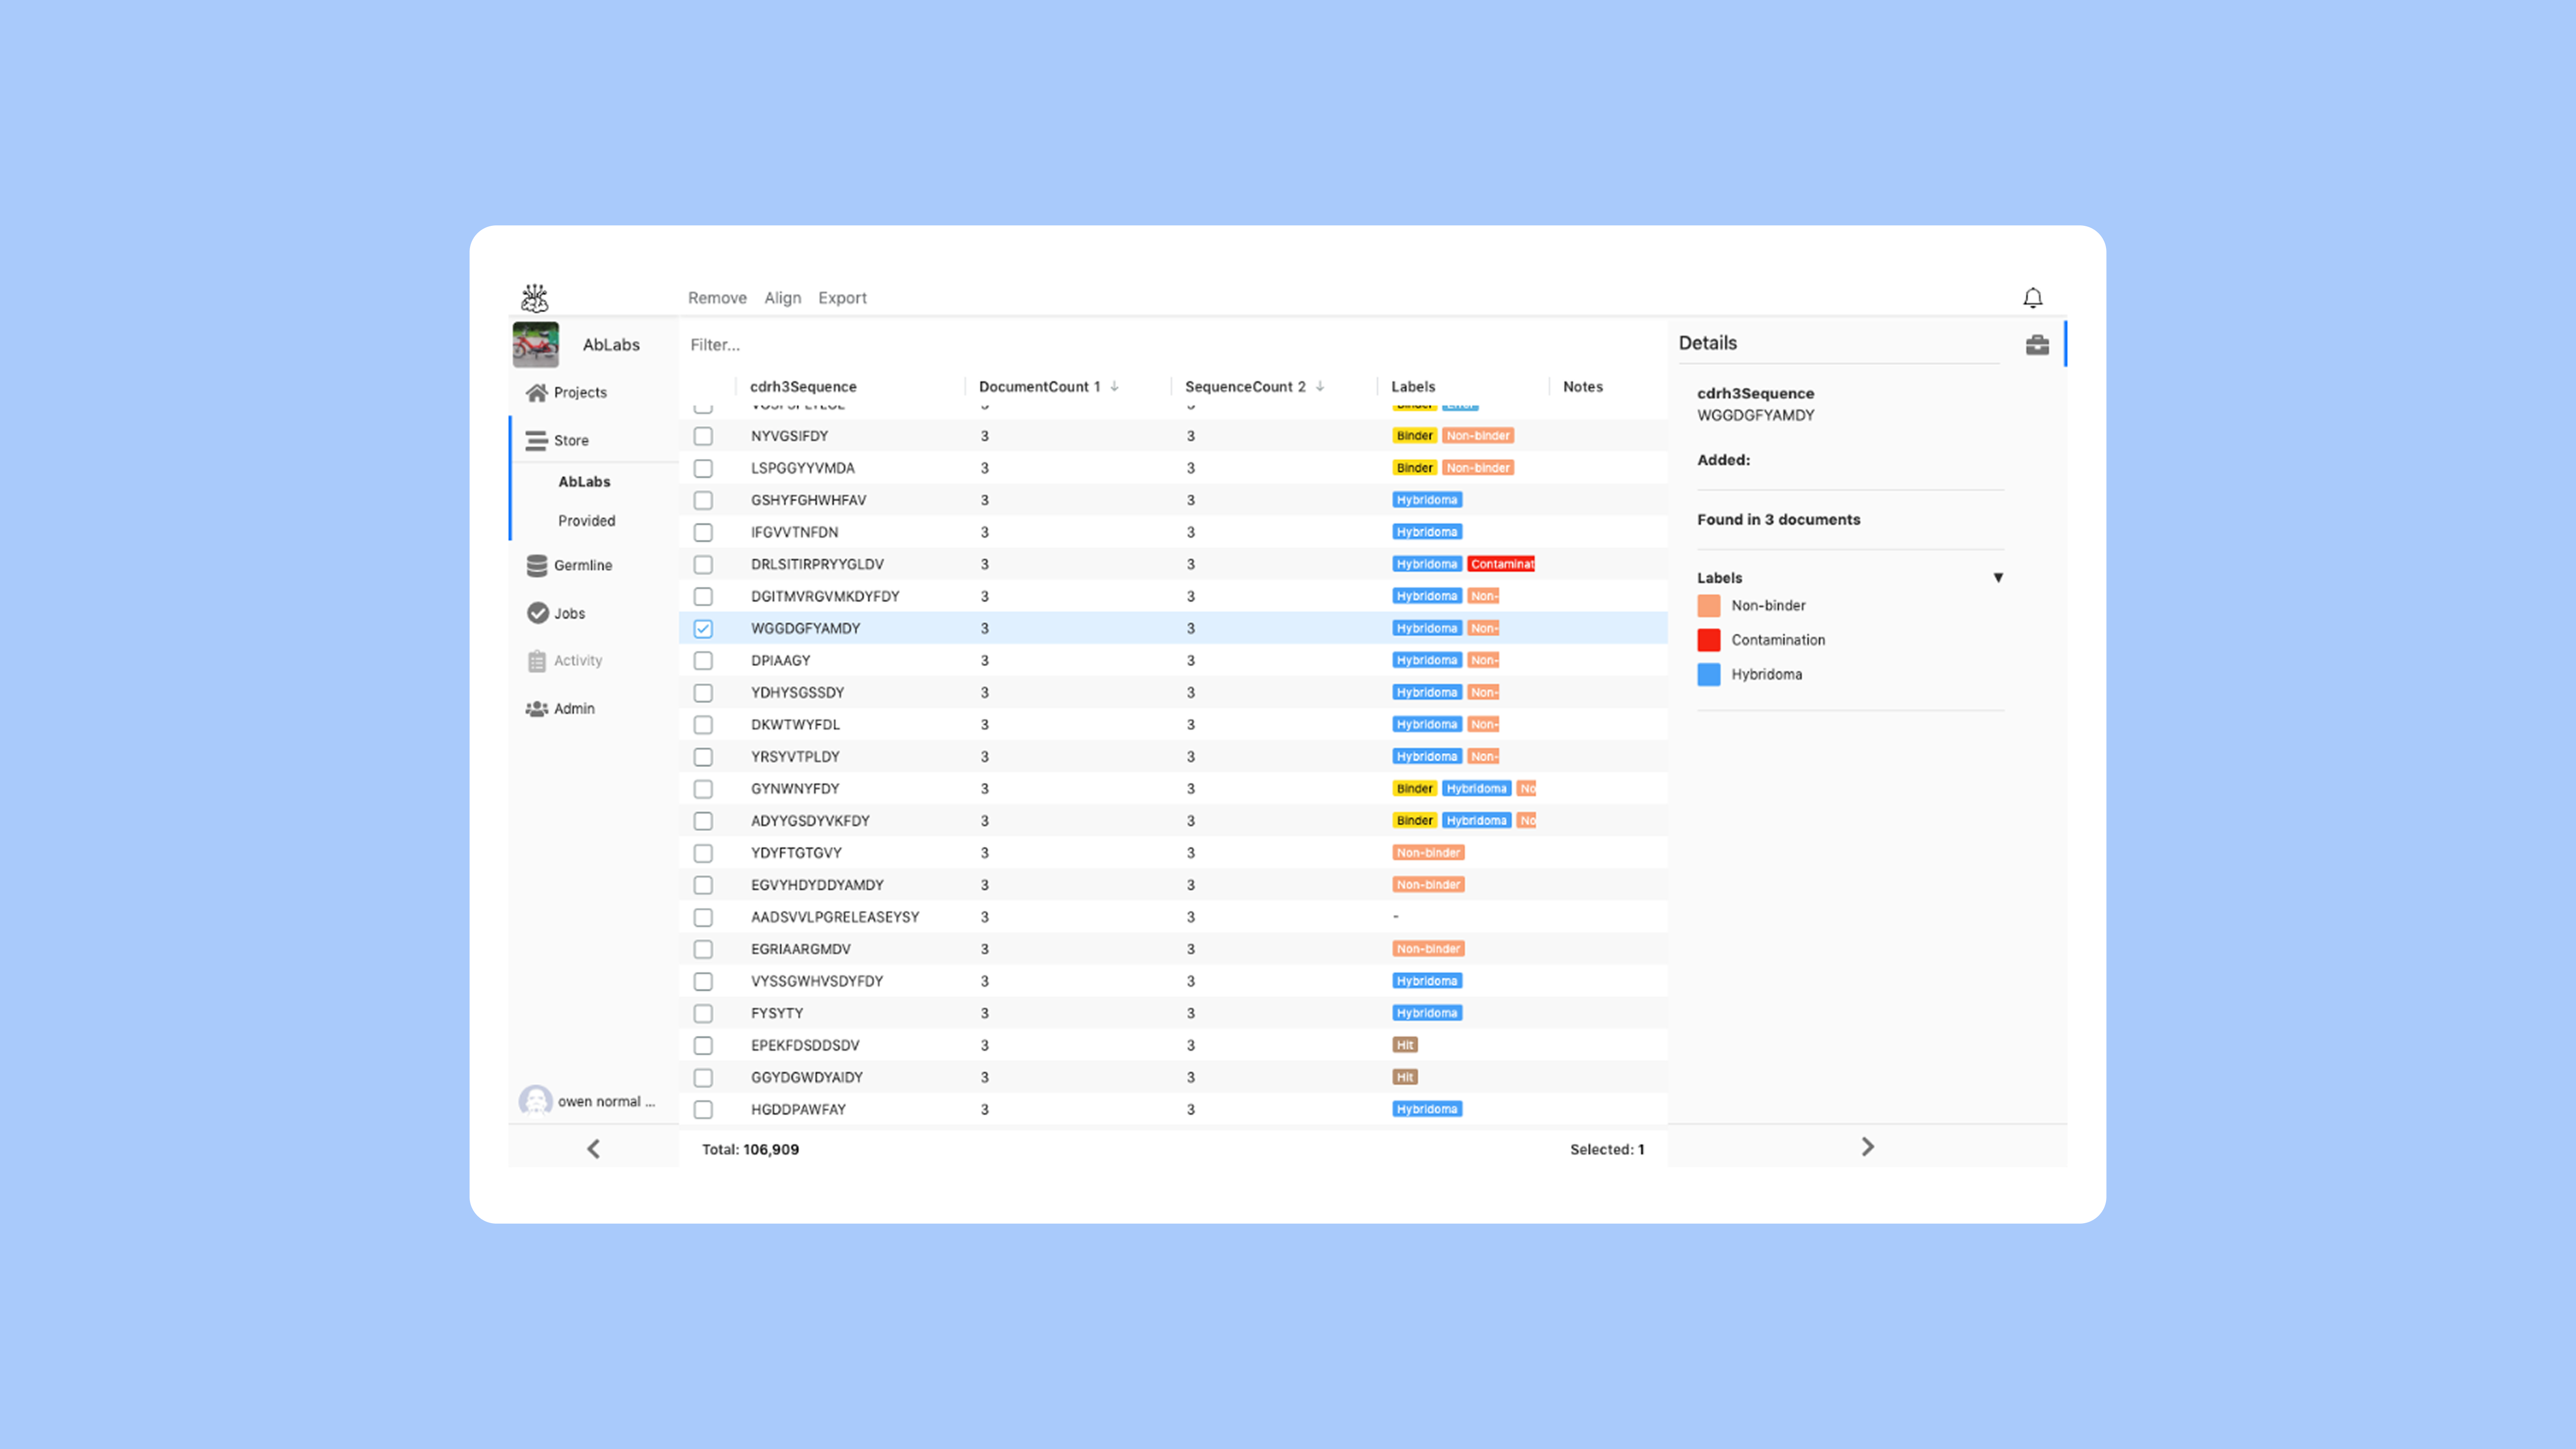
Task: Click Contamination red color swatch
Action: pyautogui.click(x=1709, y=640)
